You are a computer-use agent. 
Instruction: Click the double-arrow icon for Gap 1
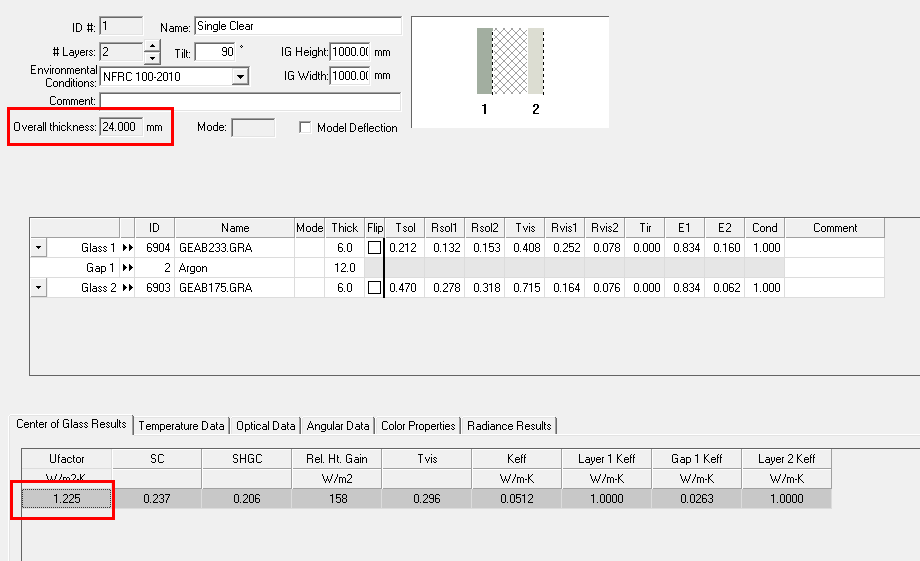[127, 268]
